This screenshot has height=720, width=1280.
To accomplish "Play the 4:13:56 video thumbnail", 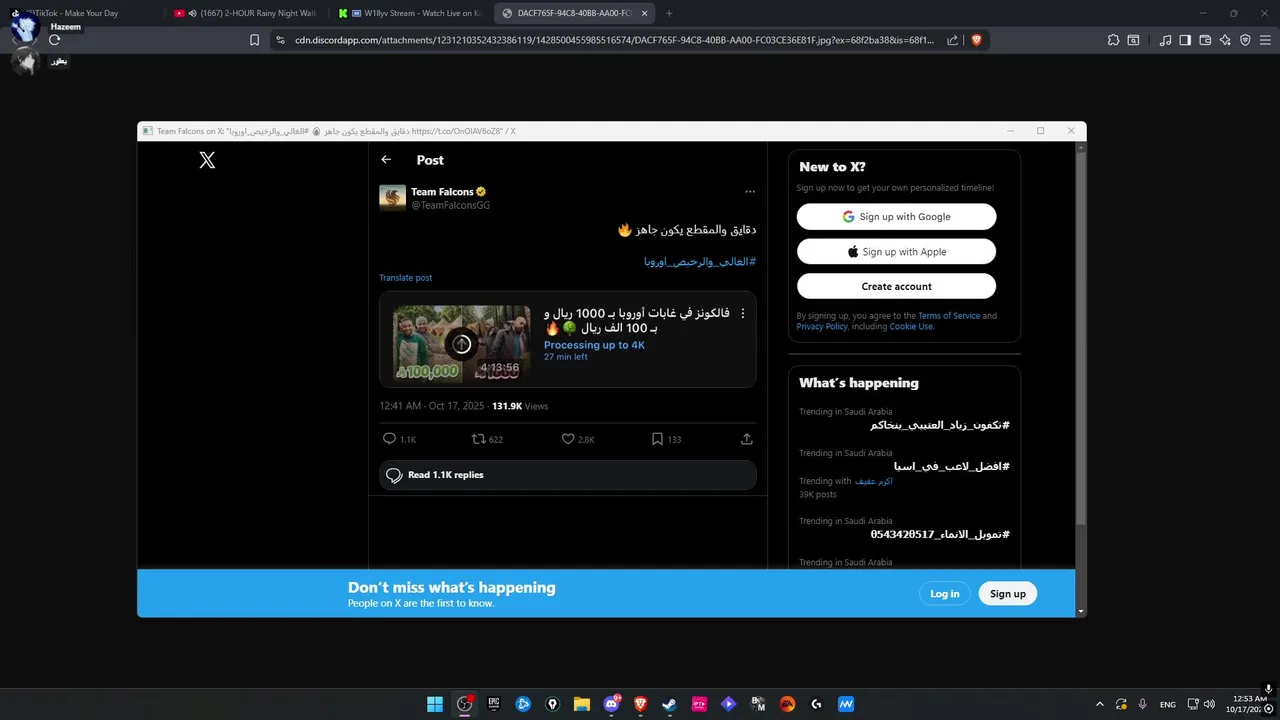I will coord(461,344).
